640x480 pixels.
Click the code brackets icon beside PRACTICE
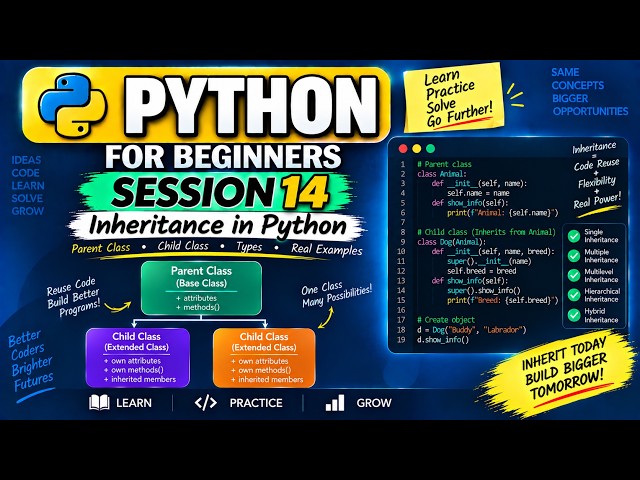206,402
